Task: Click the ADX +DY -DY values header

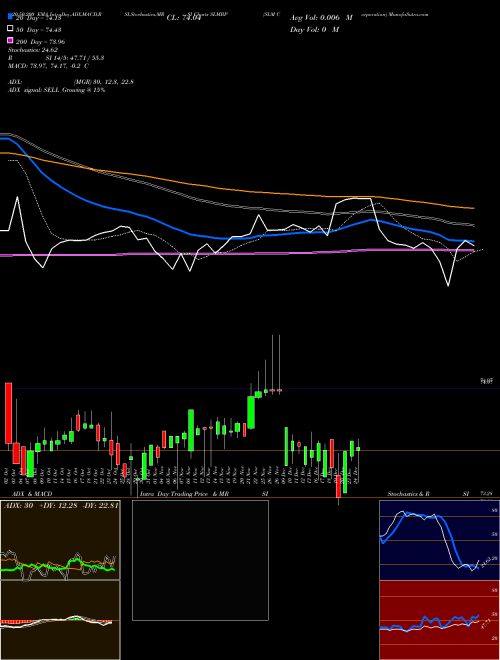Action: (x=61, y=505)
